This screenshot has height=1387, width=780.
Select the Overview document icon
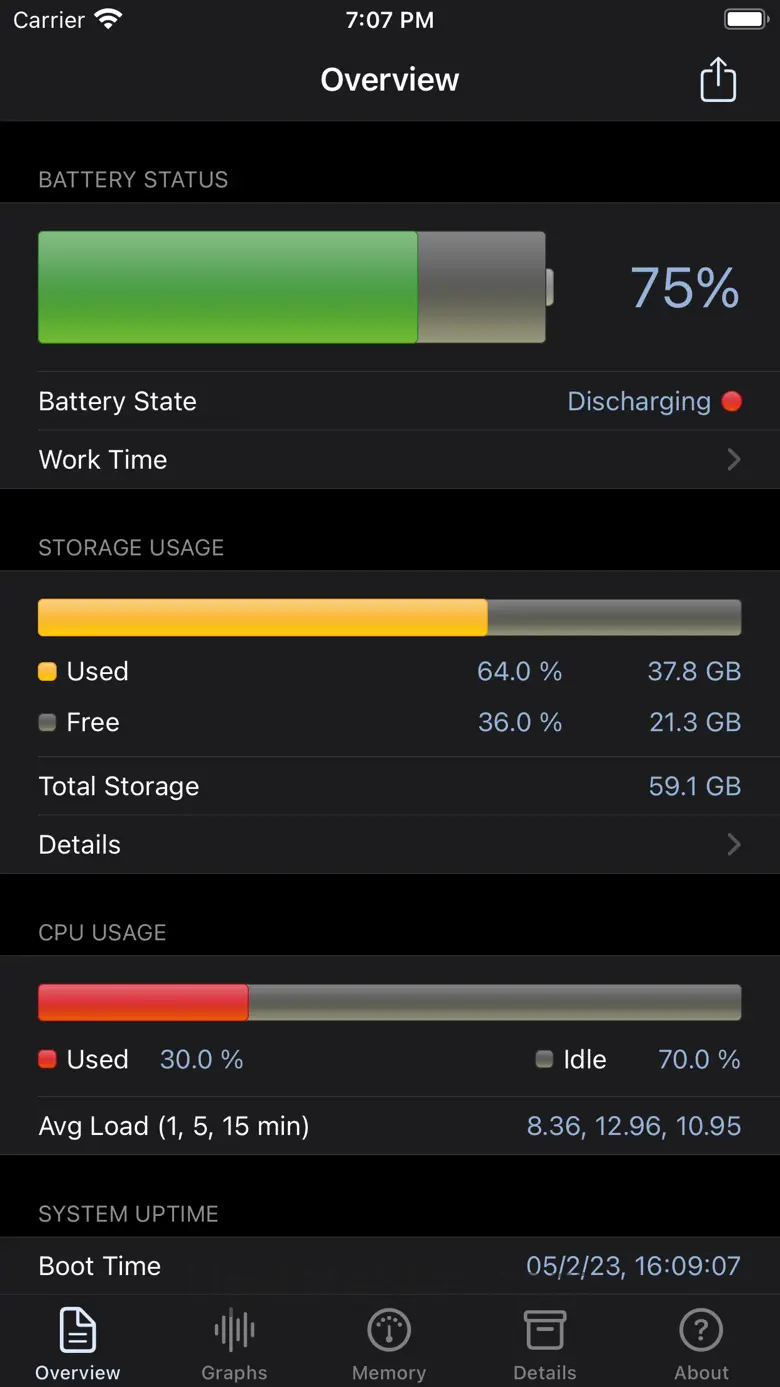pos(78,1331)
